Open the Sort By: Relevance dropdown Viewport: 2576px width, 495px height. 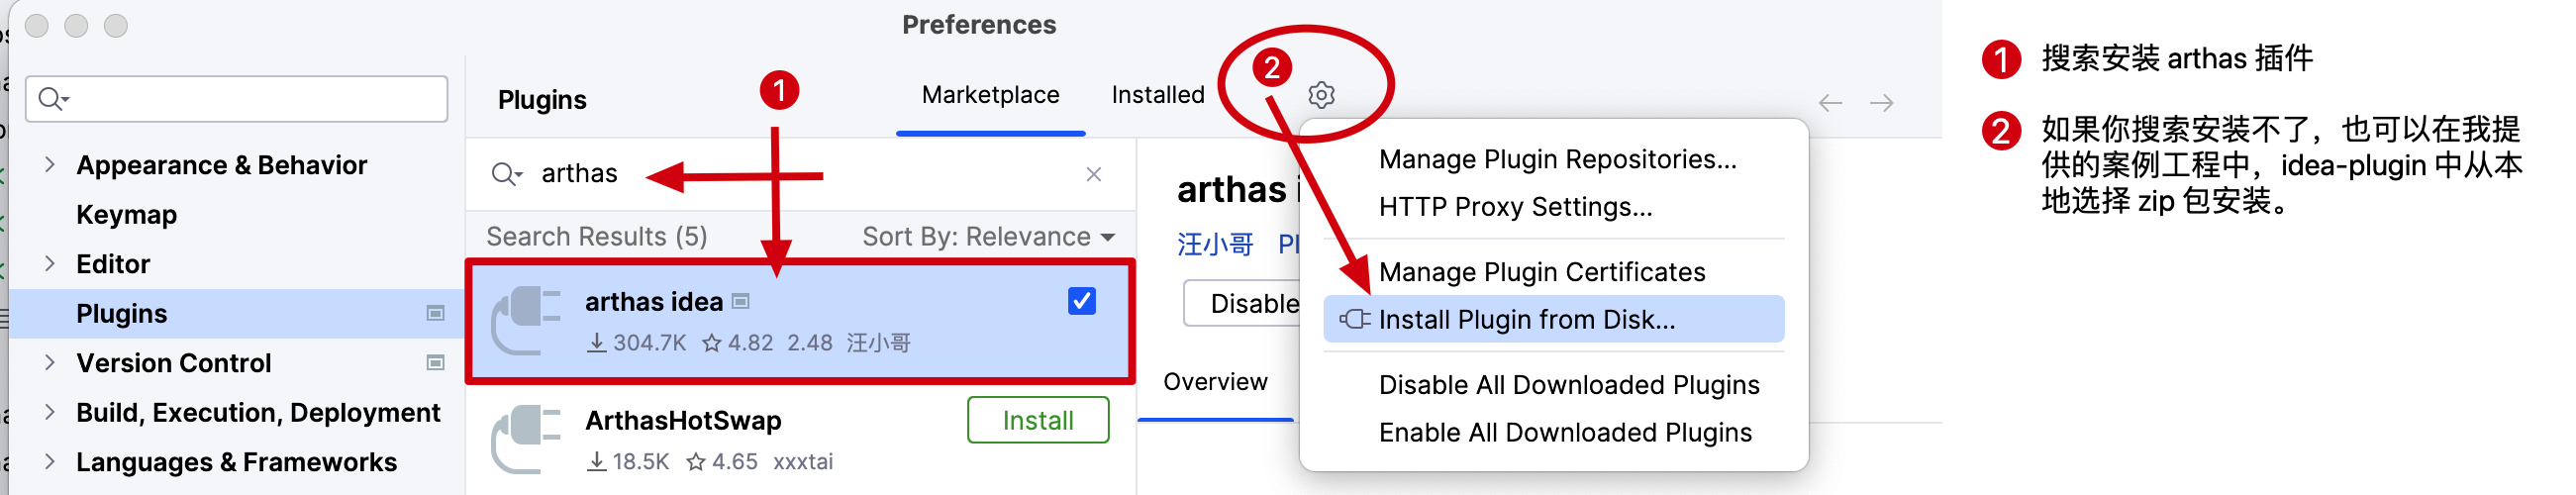[988, 237]
